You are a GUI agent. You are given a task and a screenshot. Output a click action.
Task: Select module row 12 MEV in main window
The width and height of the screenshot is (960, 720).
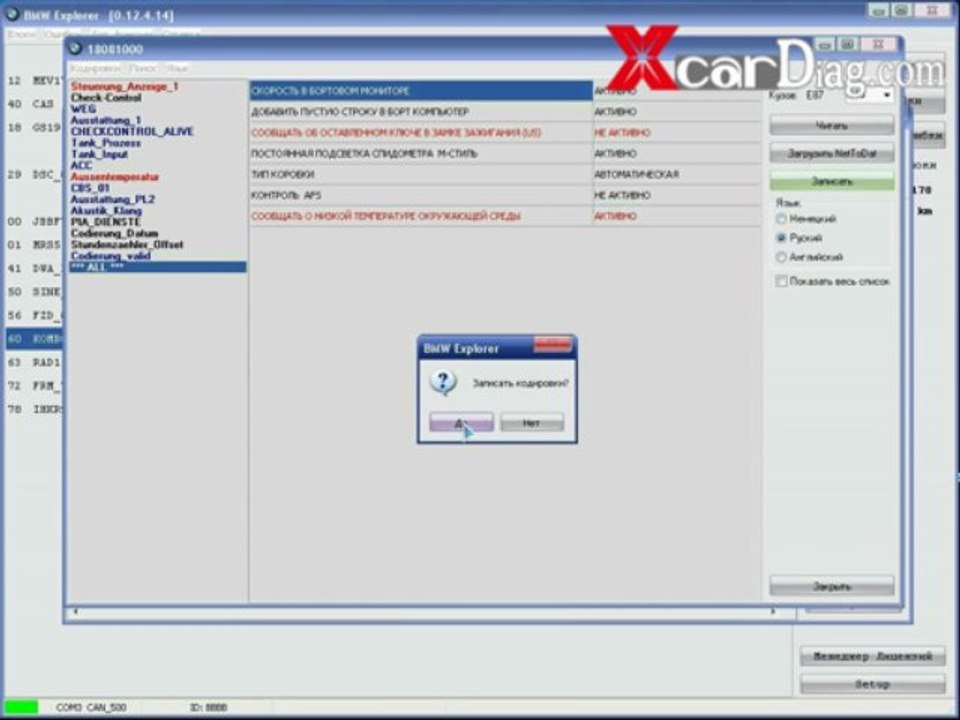click(x=34, y=80)
